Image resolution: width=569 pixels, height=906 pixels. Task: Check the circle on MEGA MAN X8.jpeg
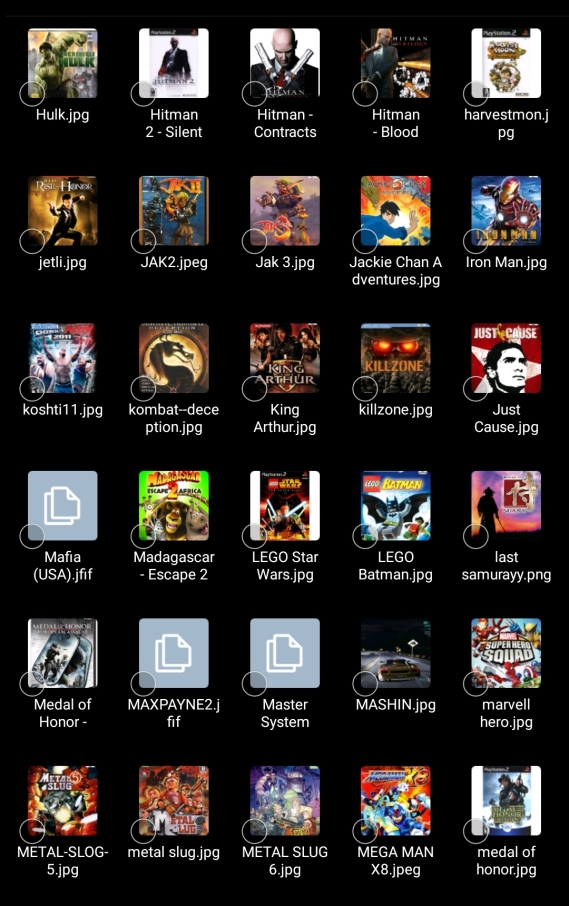tap(365, 831)
